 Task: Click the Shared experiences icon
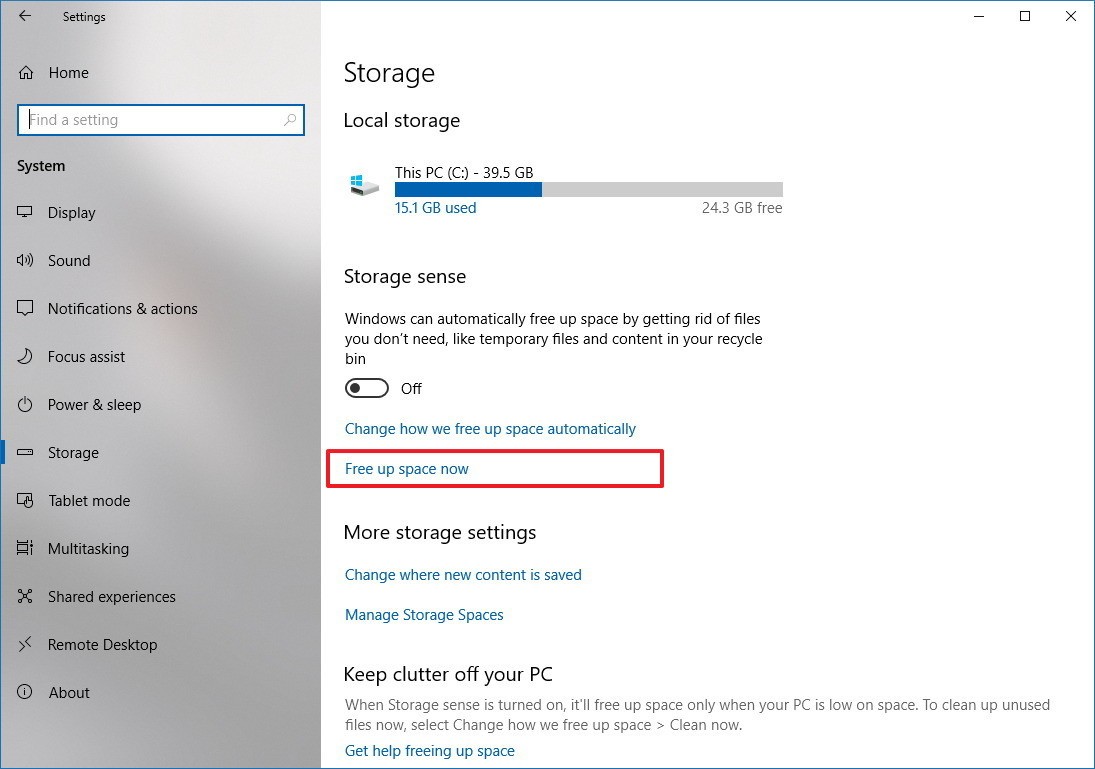coord(26,597)
